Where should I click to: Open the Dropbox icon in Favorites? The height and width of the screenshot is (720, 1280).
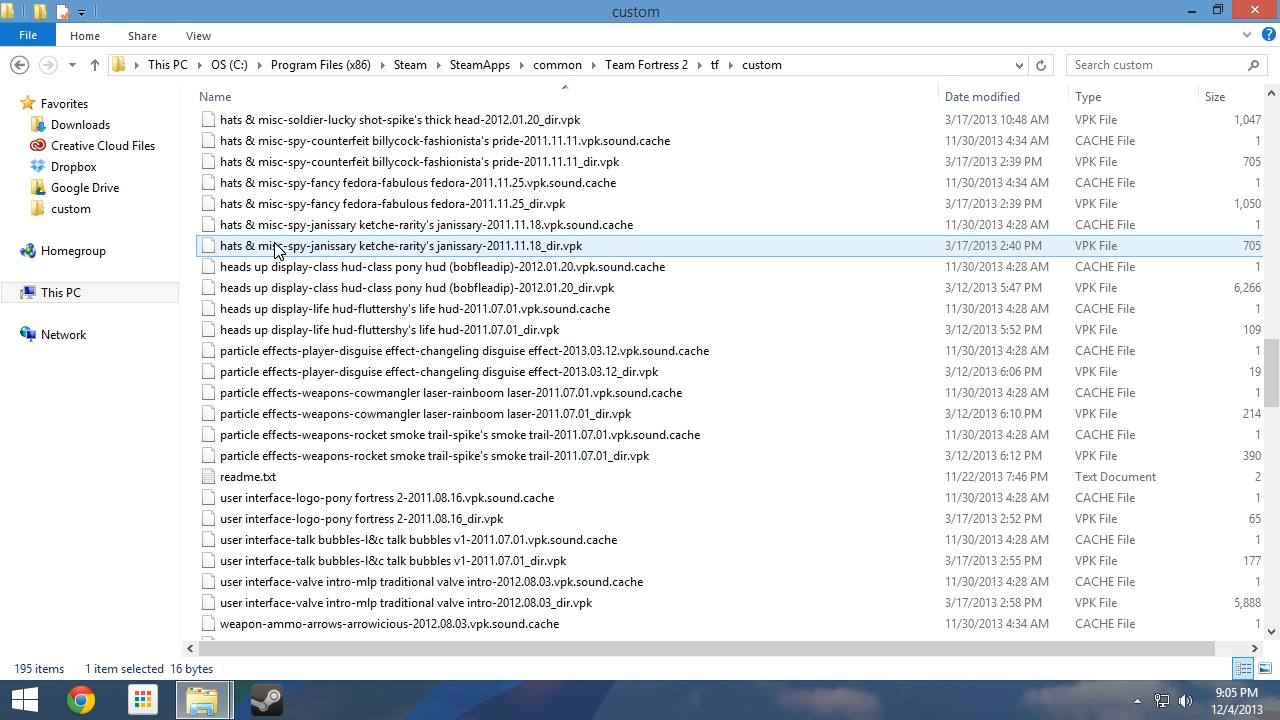39,167
